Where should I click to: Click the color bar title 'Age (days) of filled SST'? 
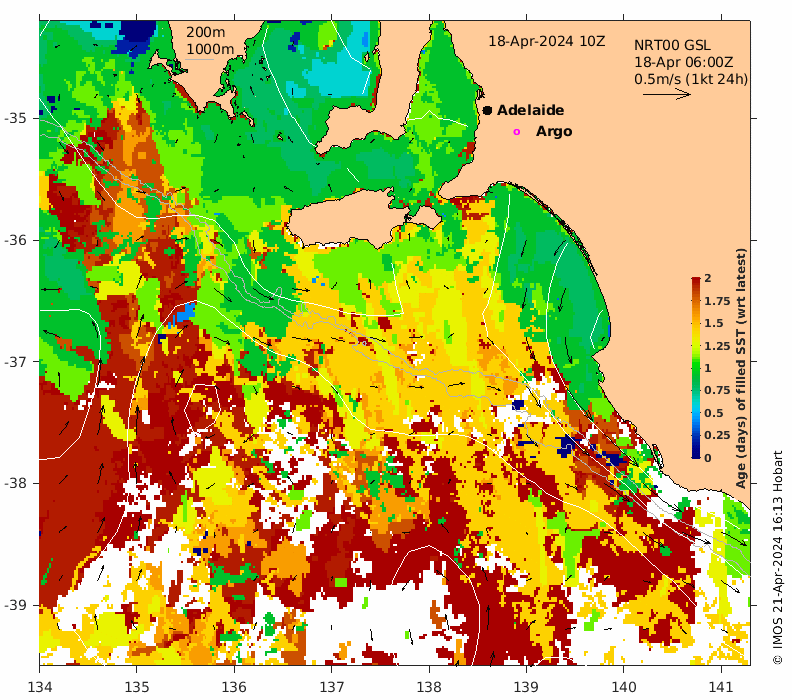point(741,368)
